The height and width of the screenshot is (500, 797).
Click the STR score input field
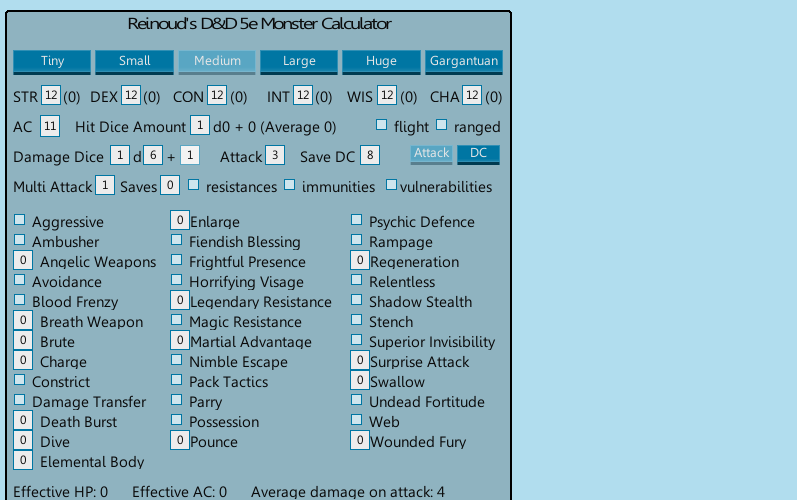pyautogui.click(x=51, y=95)
